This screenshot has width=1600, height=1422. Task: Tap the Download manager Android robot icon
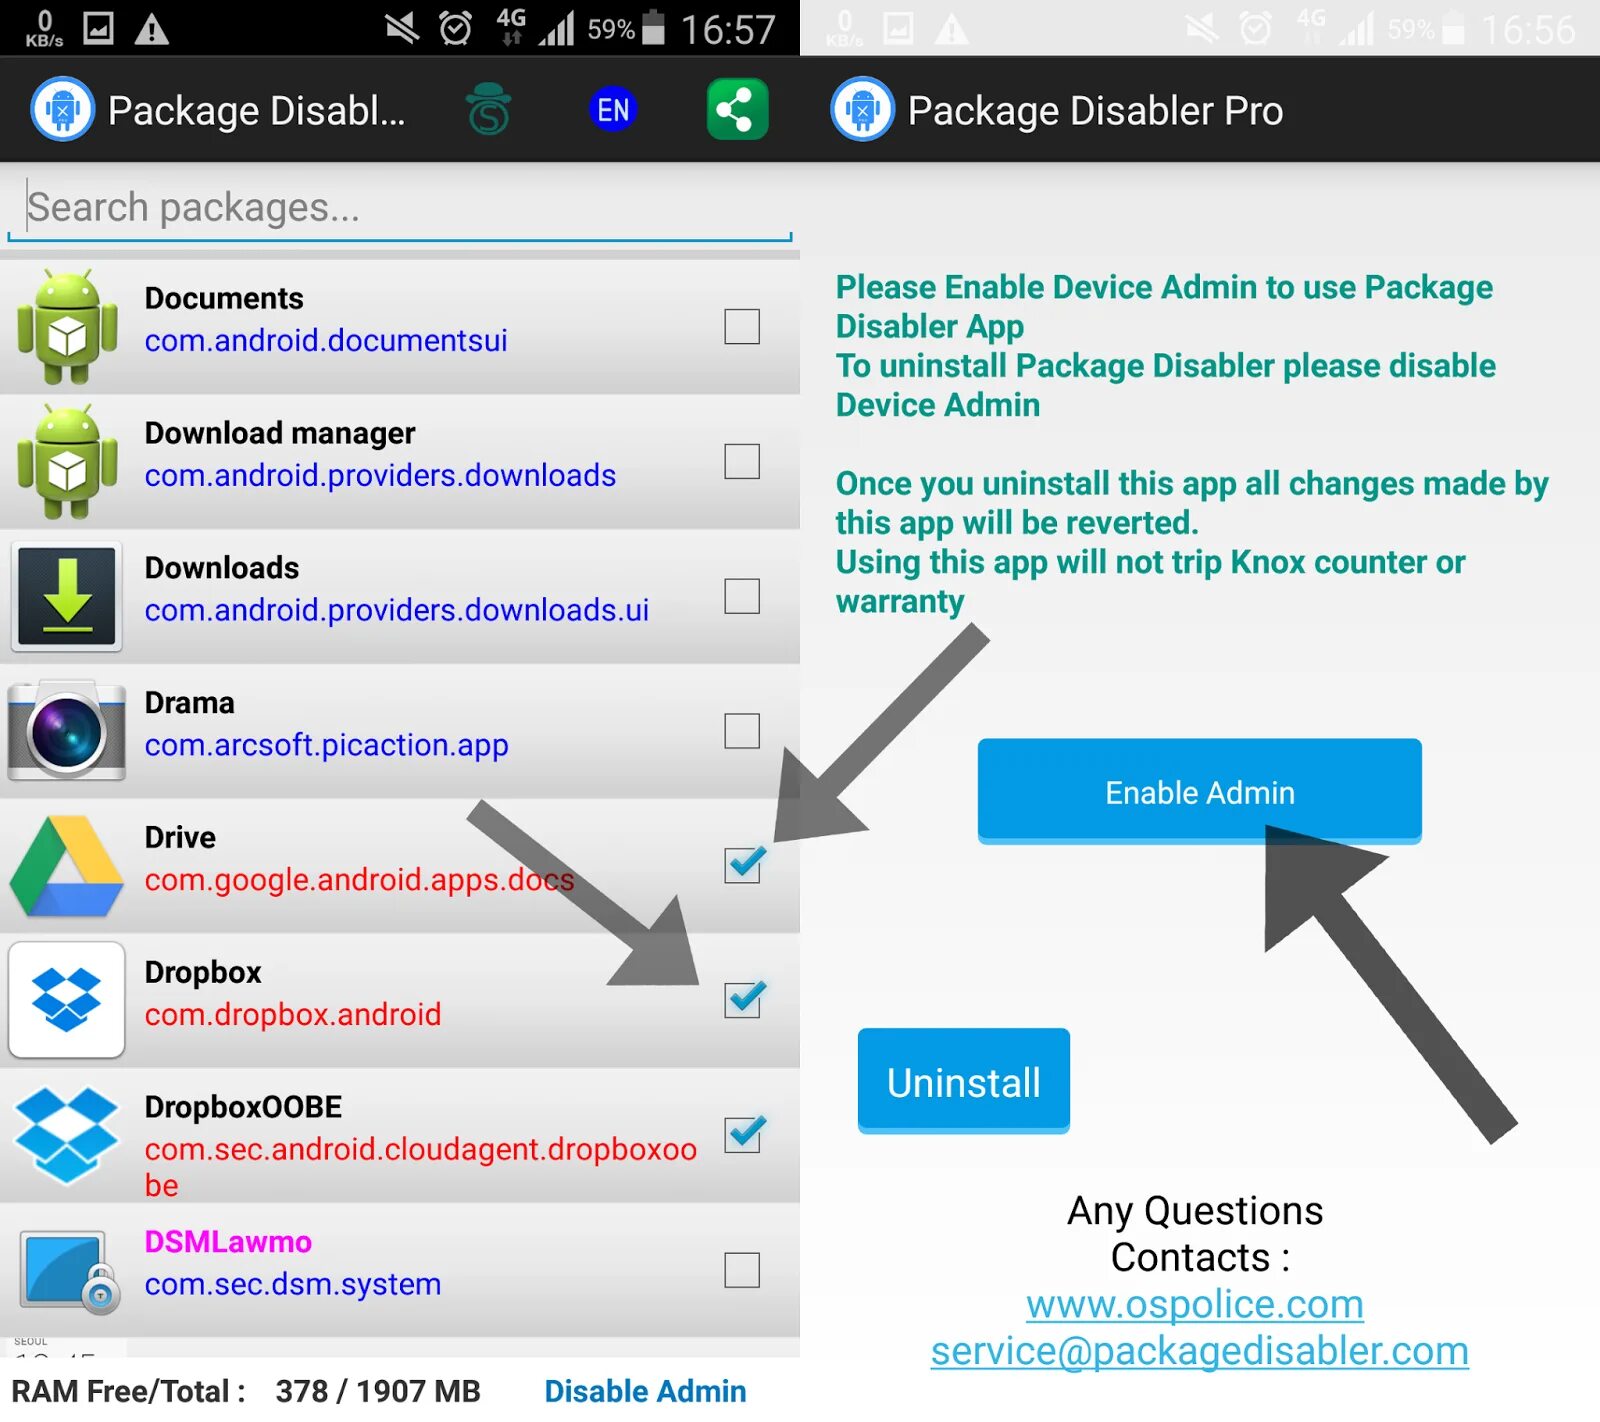67,461
